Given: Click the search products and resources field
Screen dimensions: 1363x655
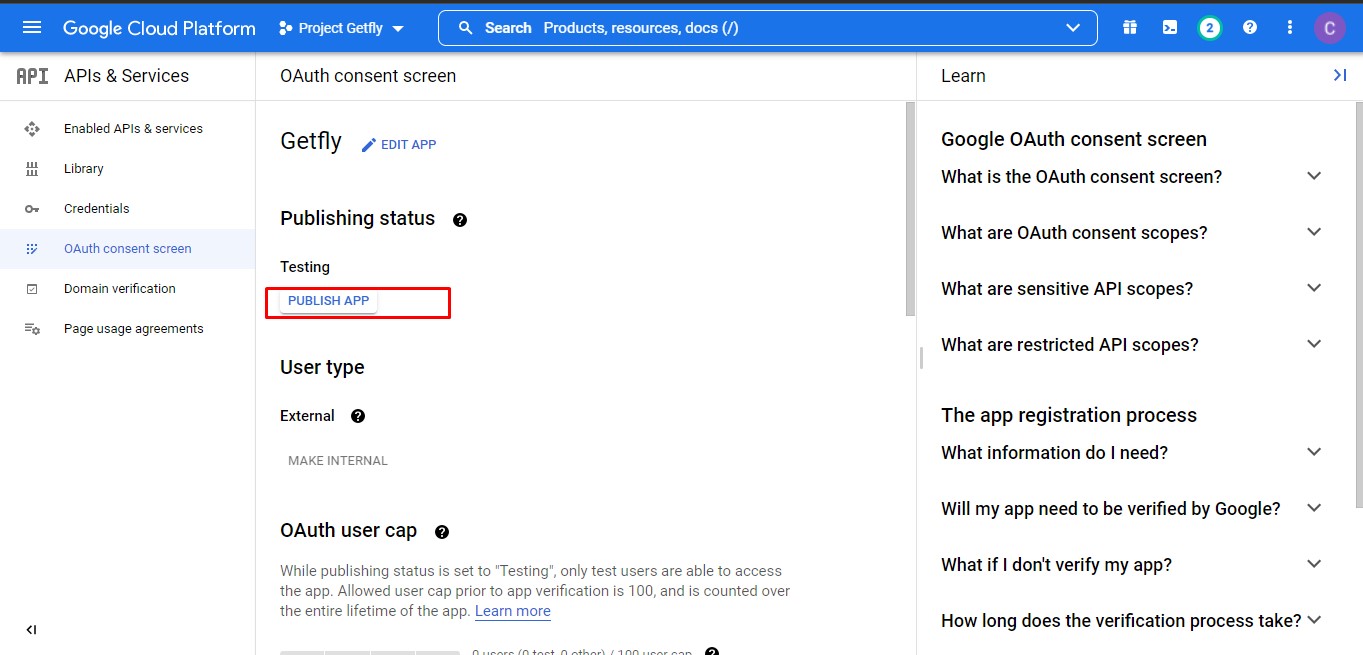Looking at the screenshot, I should (760, 28).
